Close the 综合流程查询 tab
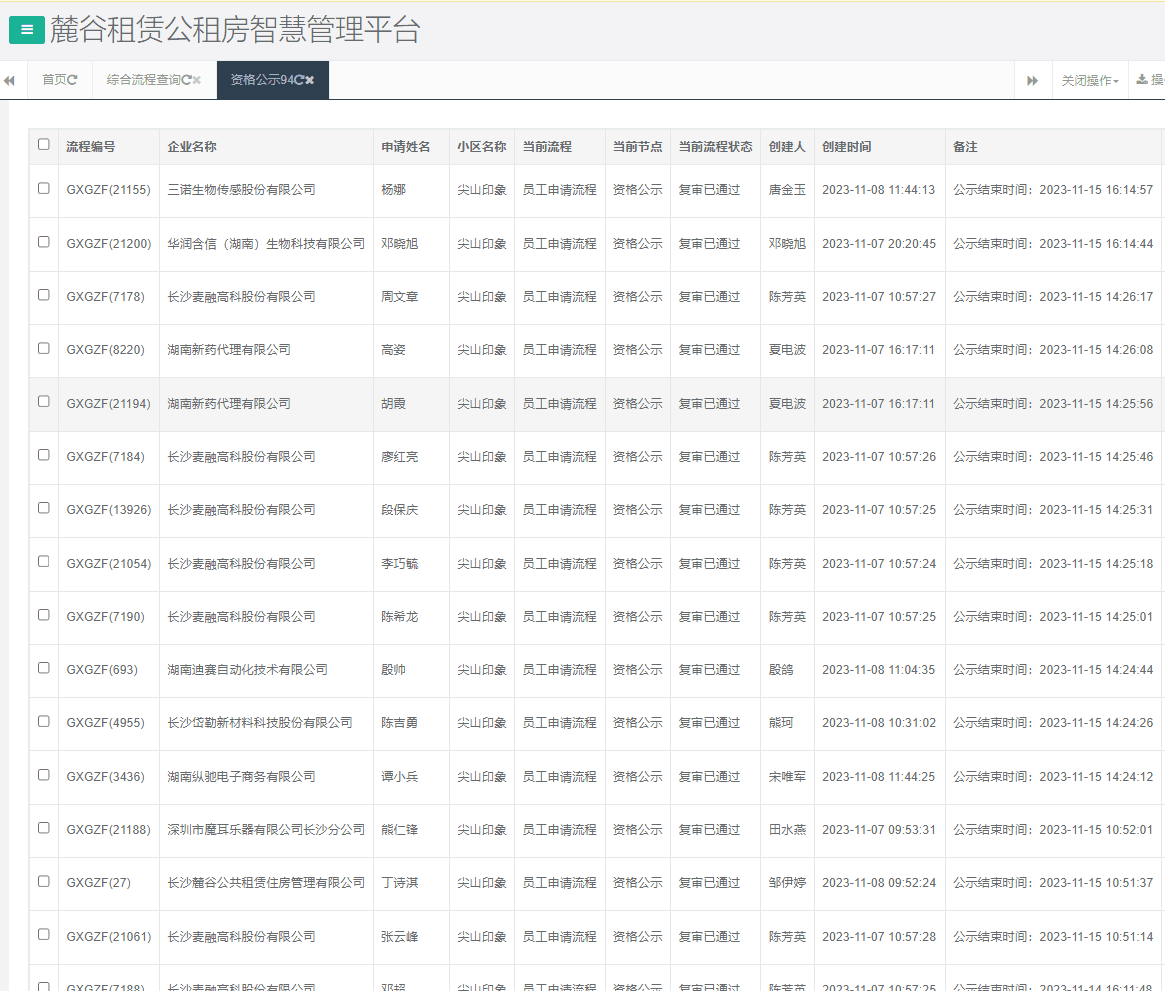 [197, 80]
